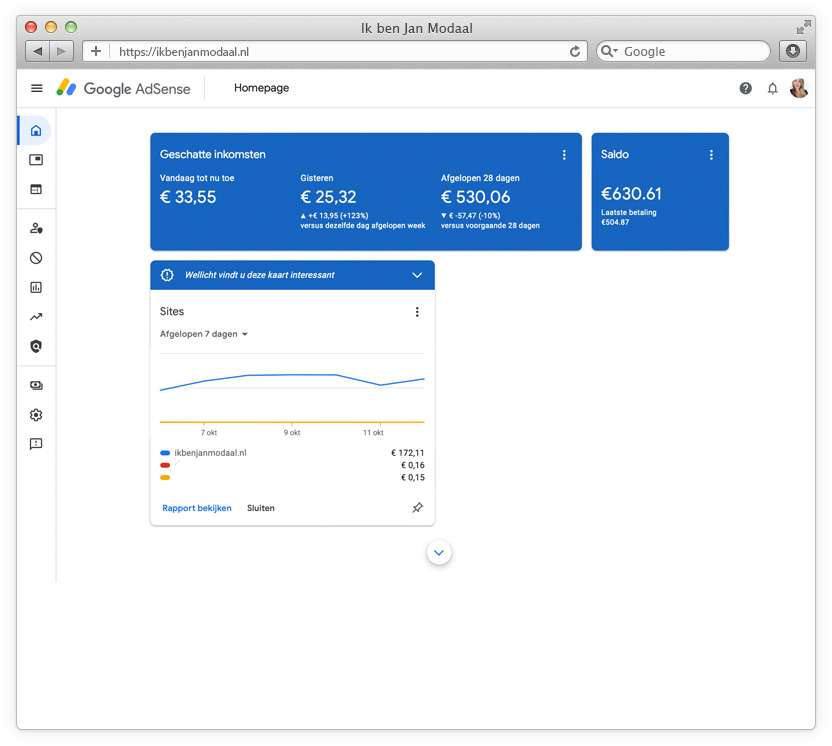
Task: Collapse the 'Wellicht vindt u deze kaart interessant' banner
Action: click(417, 275)
